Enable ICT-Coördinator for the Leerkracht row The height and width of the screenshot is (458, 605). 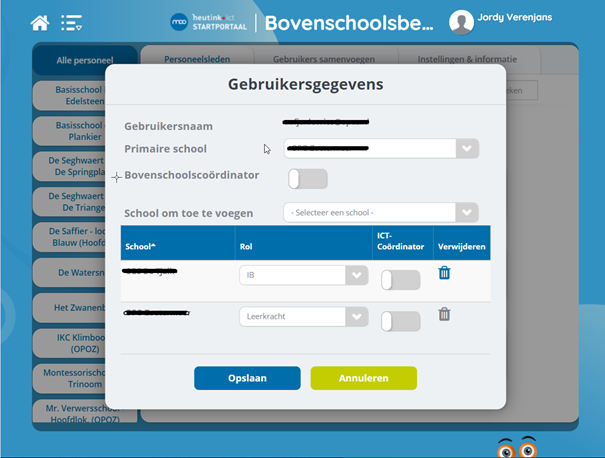401,321
